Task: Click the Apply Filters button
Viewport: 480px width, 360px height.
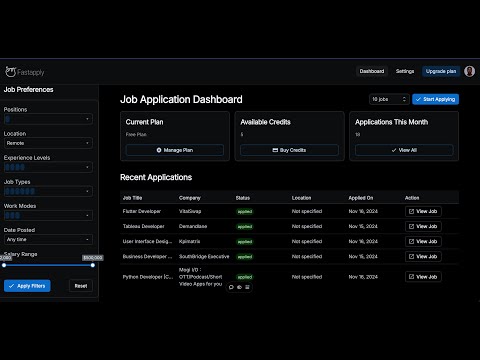Action: pos(27,286)
